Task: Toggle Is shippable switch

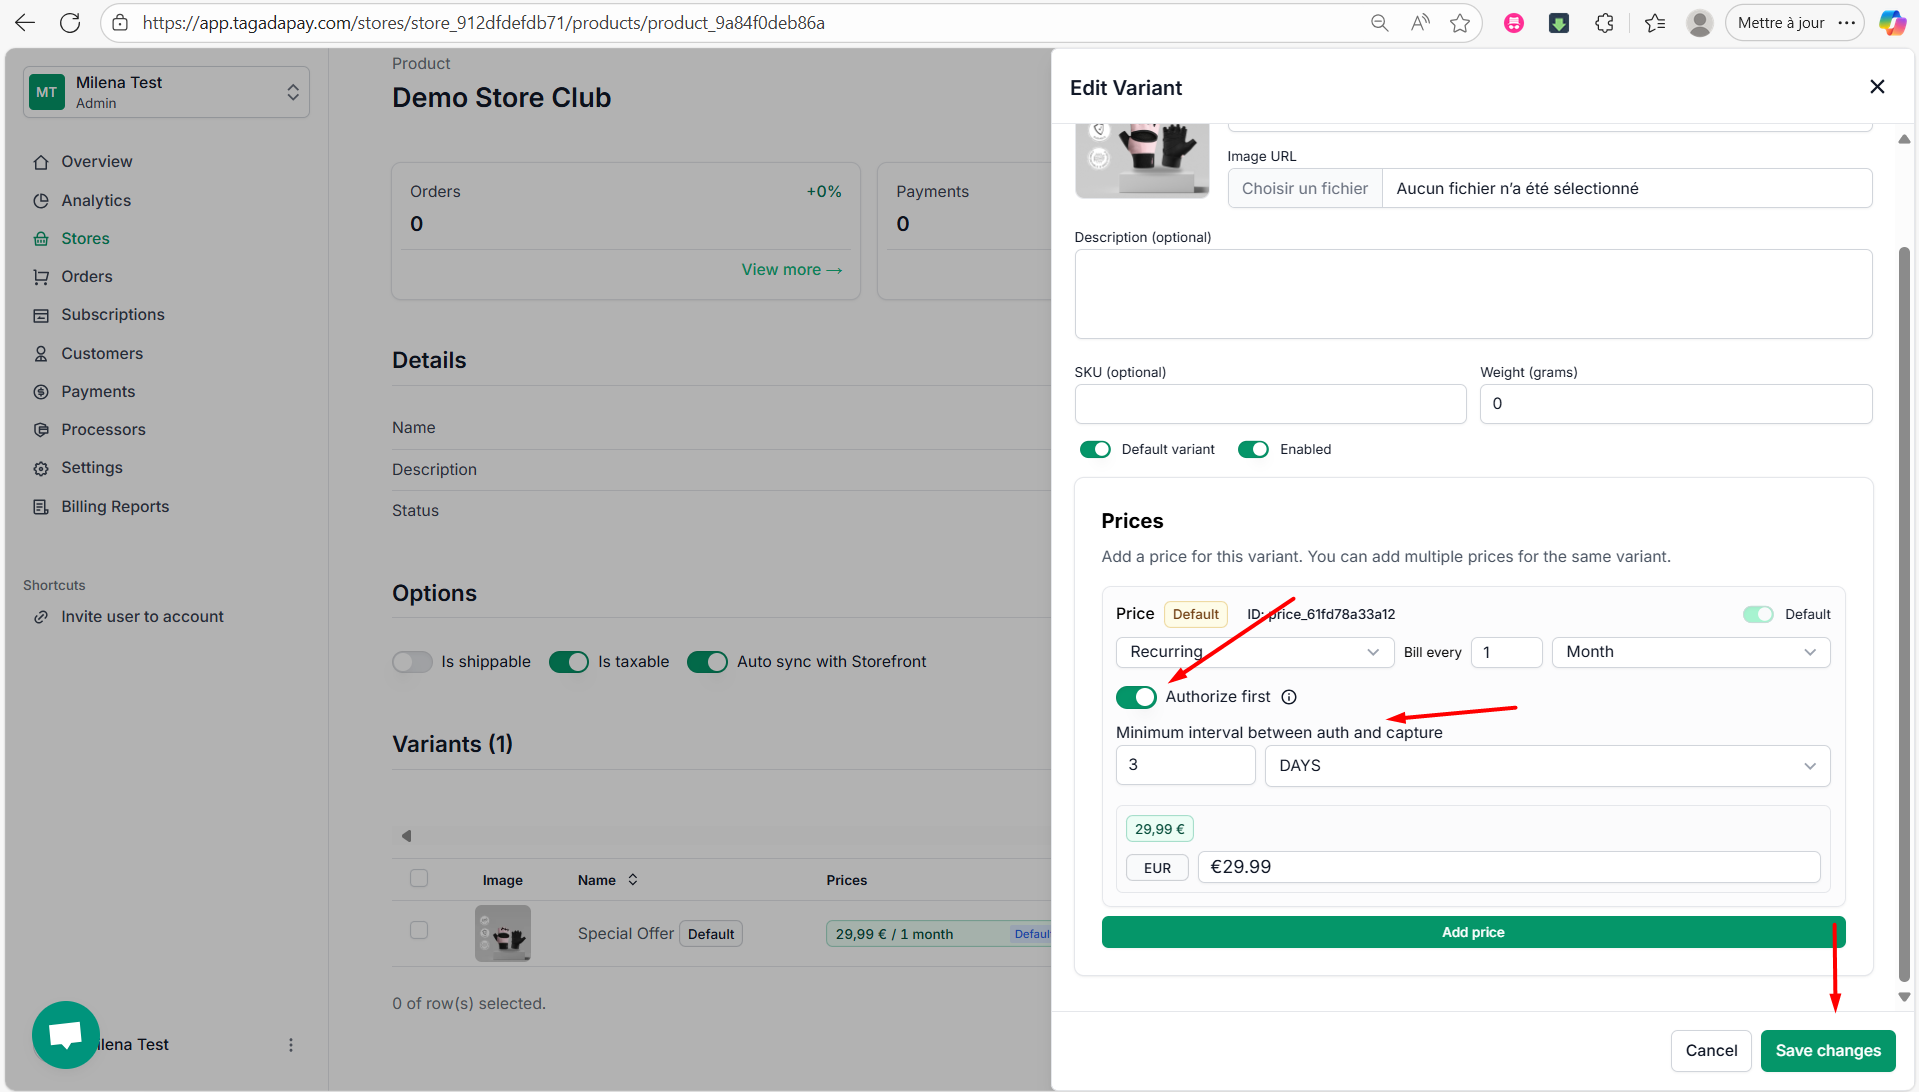Action: 412,662
